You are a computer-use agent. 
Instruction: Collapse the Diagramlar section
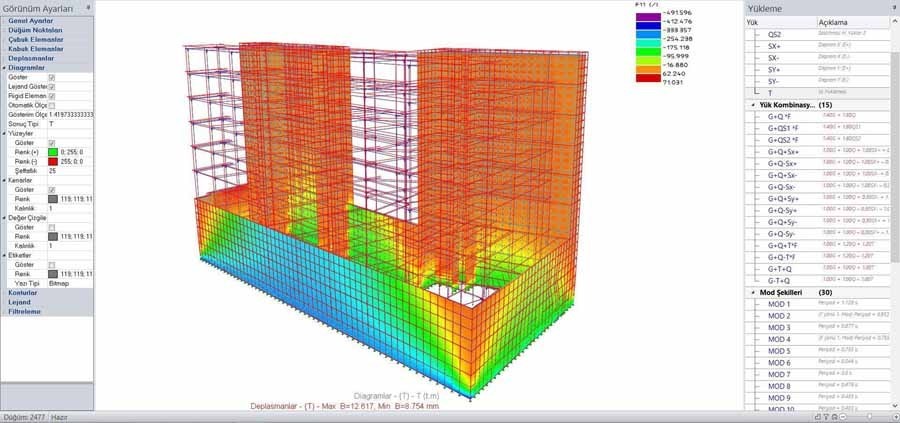(3, 67)
